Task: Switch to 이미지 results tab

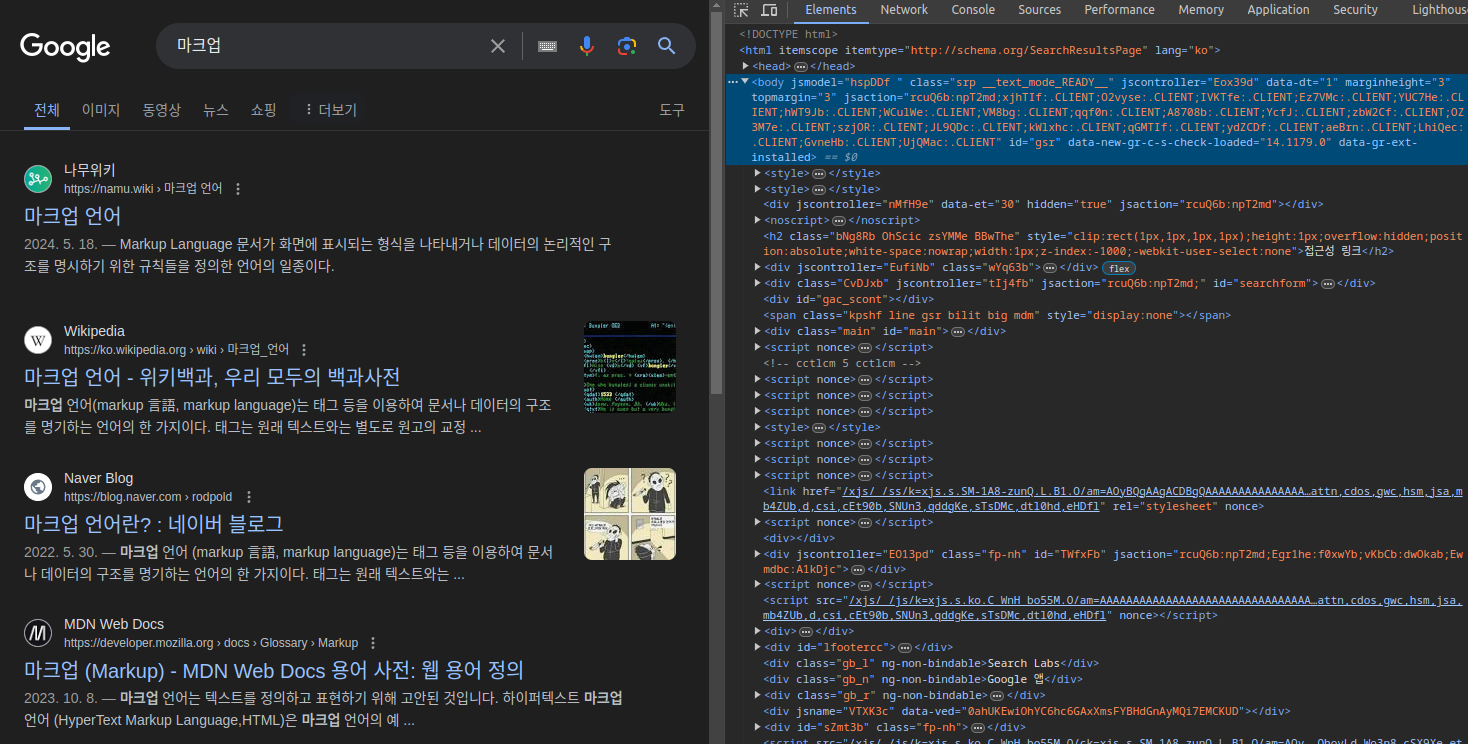Action: tap(101, 110)
